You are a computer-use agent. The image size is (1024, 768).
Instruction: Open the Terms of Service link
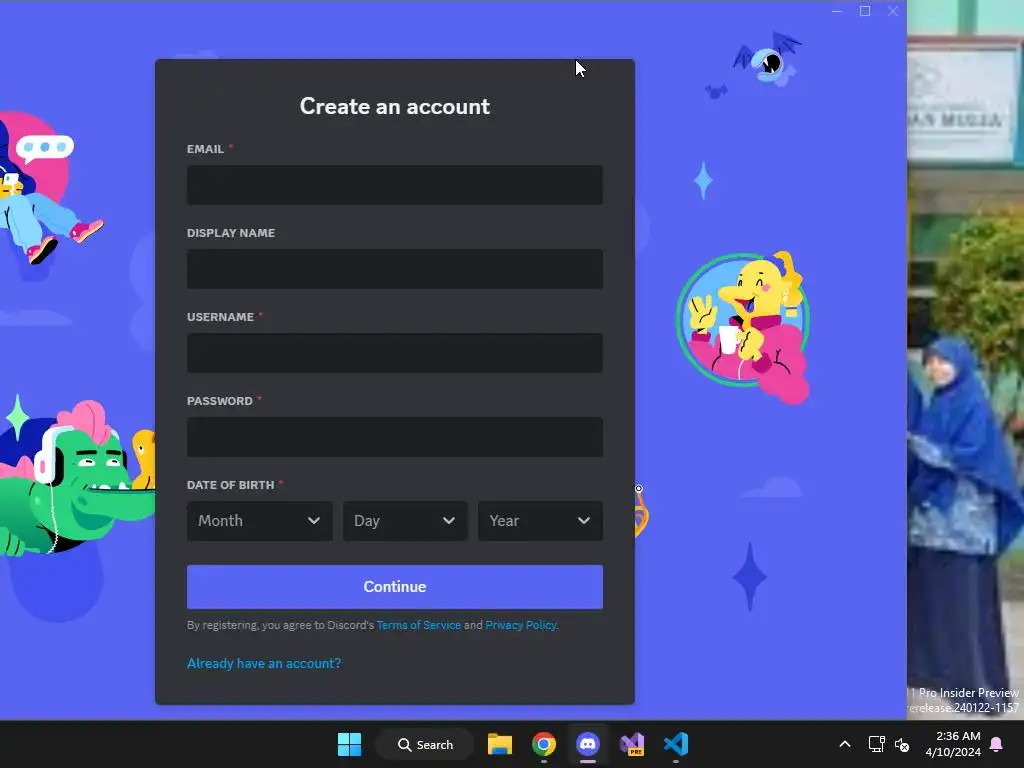tap(419, 625)
